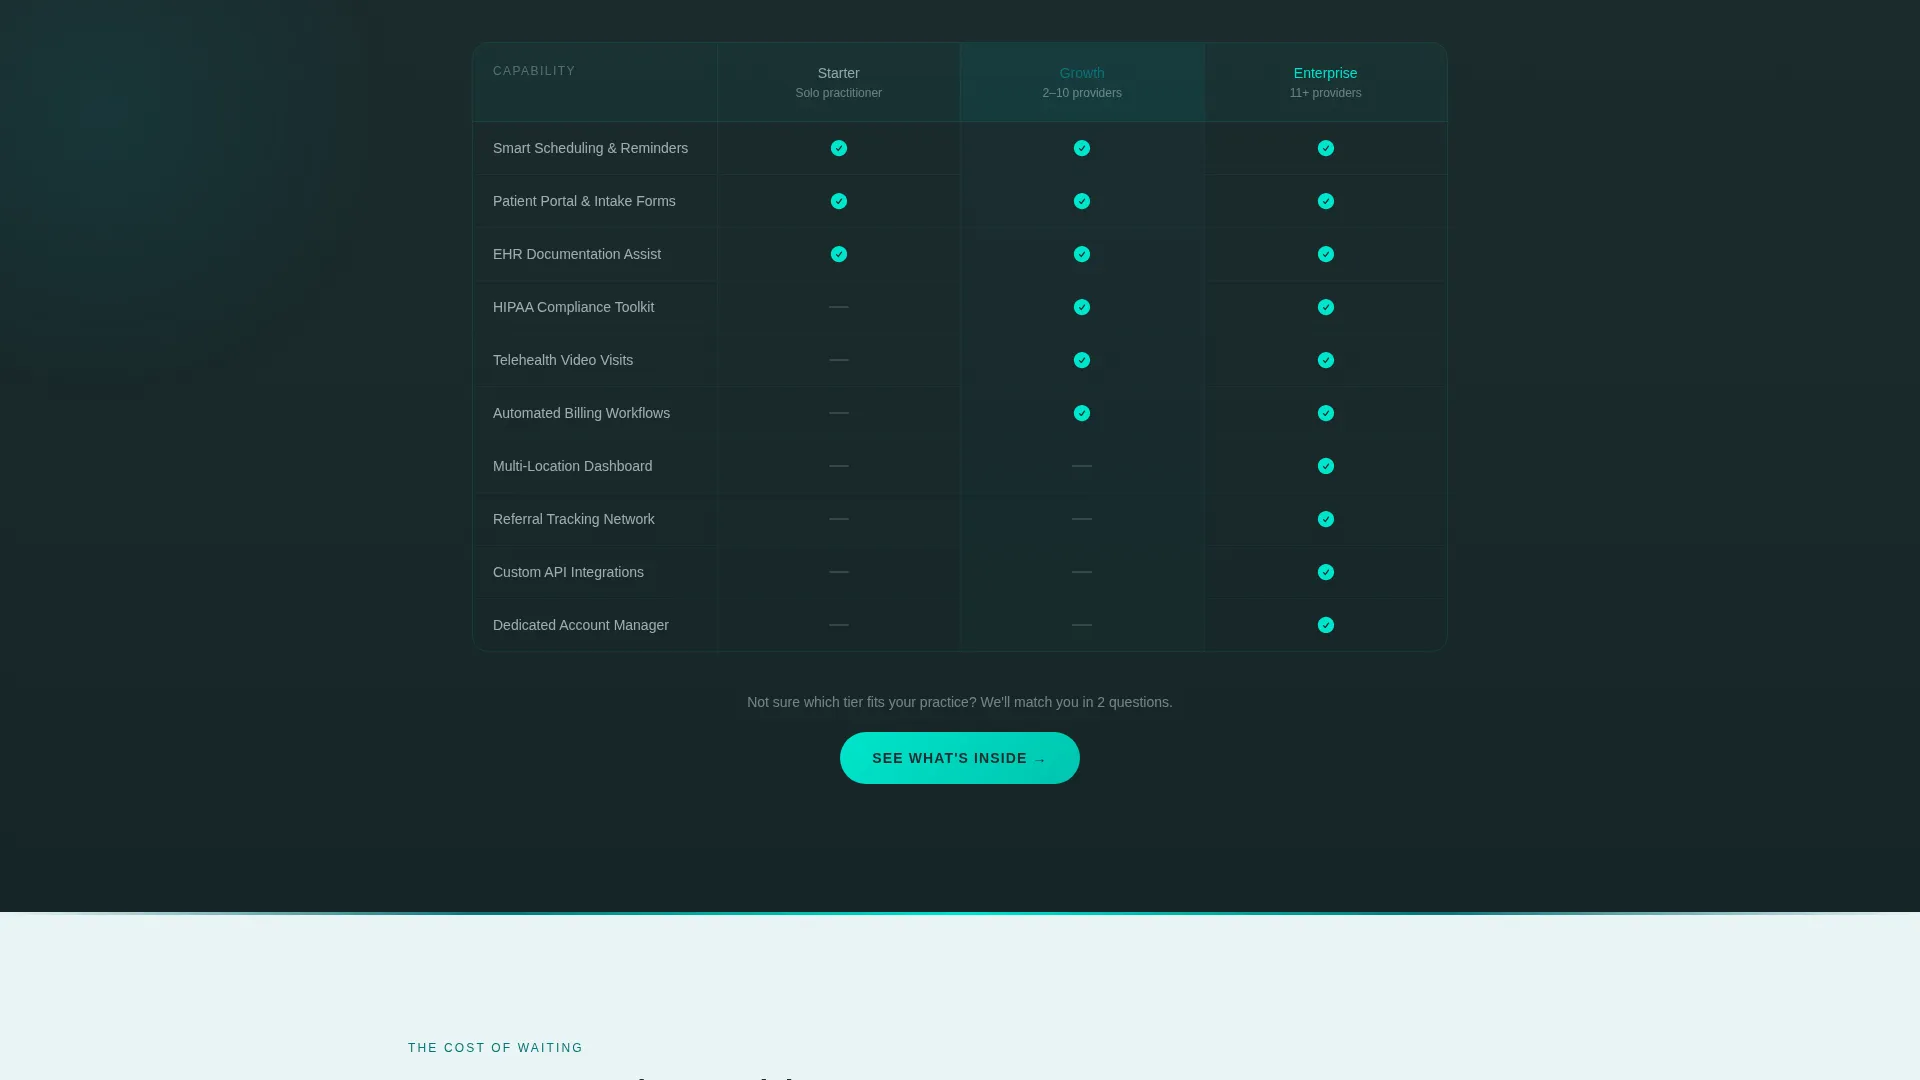The width and height of the screenshot is (1920, 1080).
Task: Click '2–10 providers' subtitle text
Action: point(1082,93)
